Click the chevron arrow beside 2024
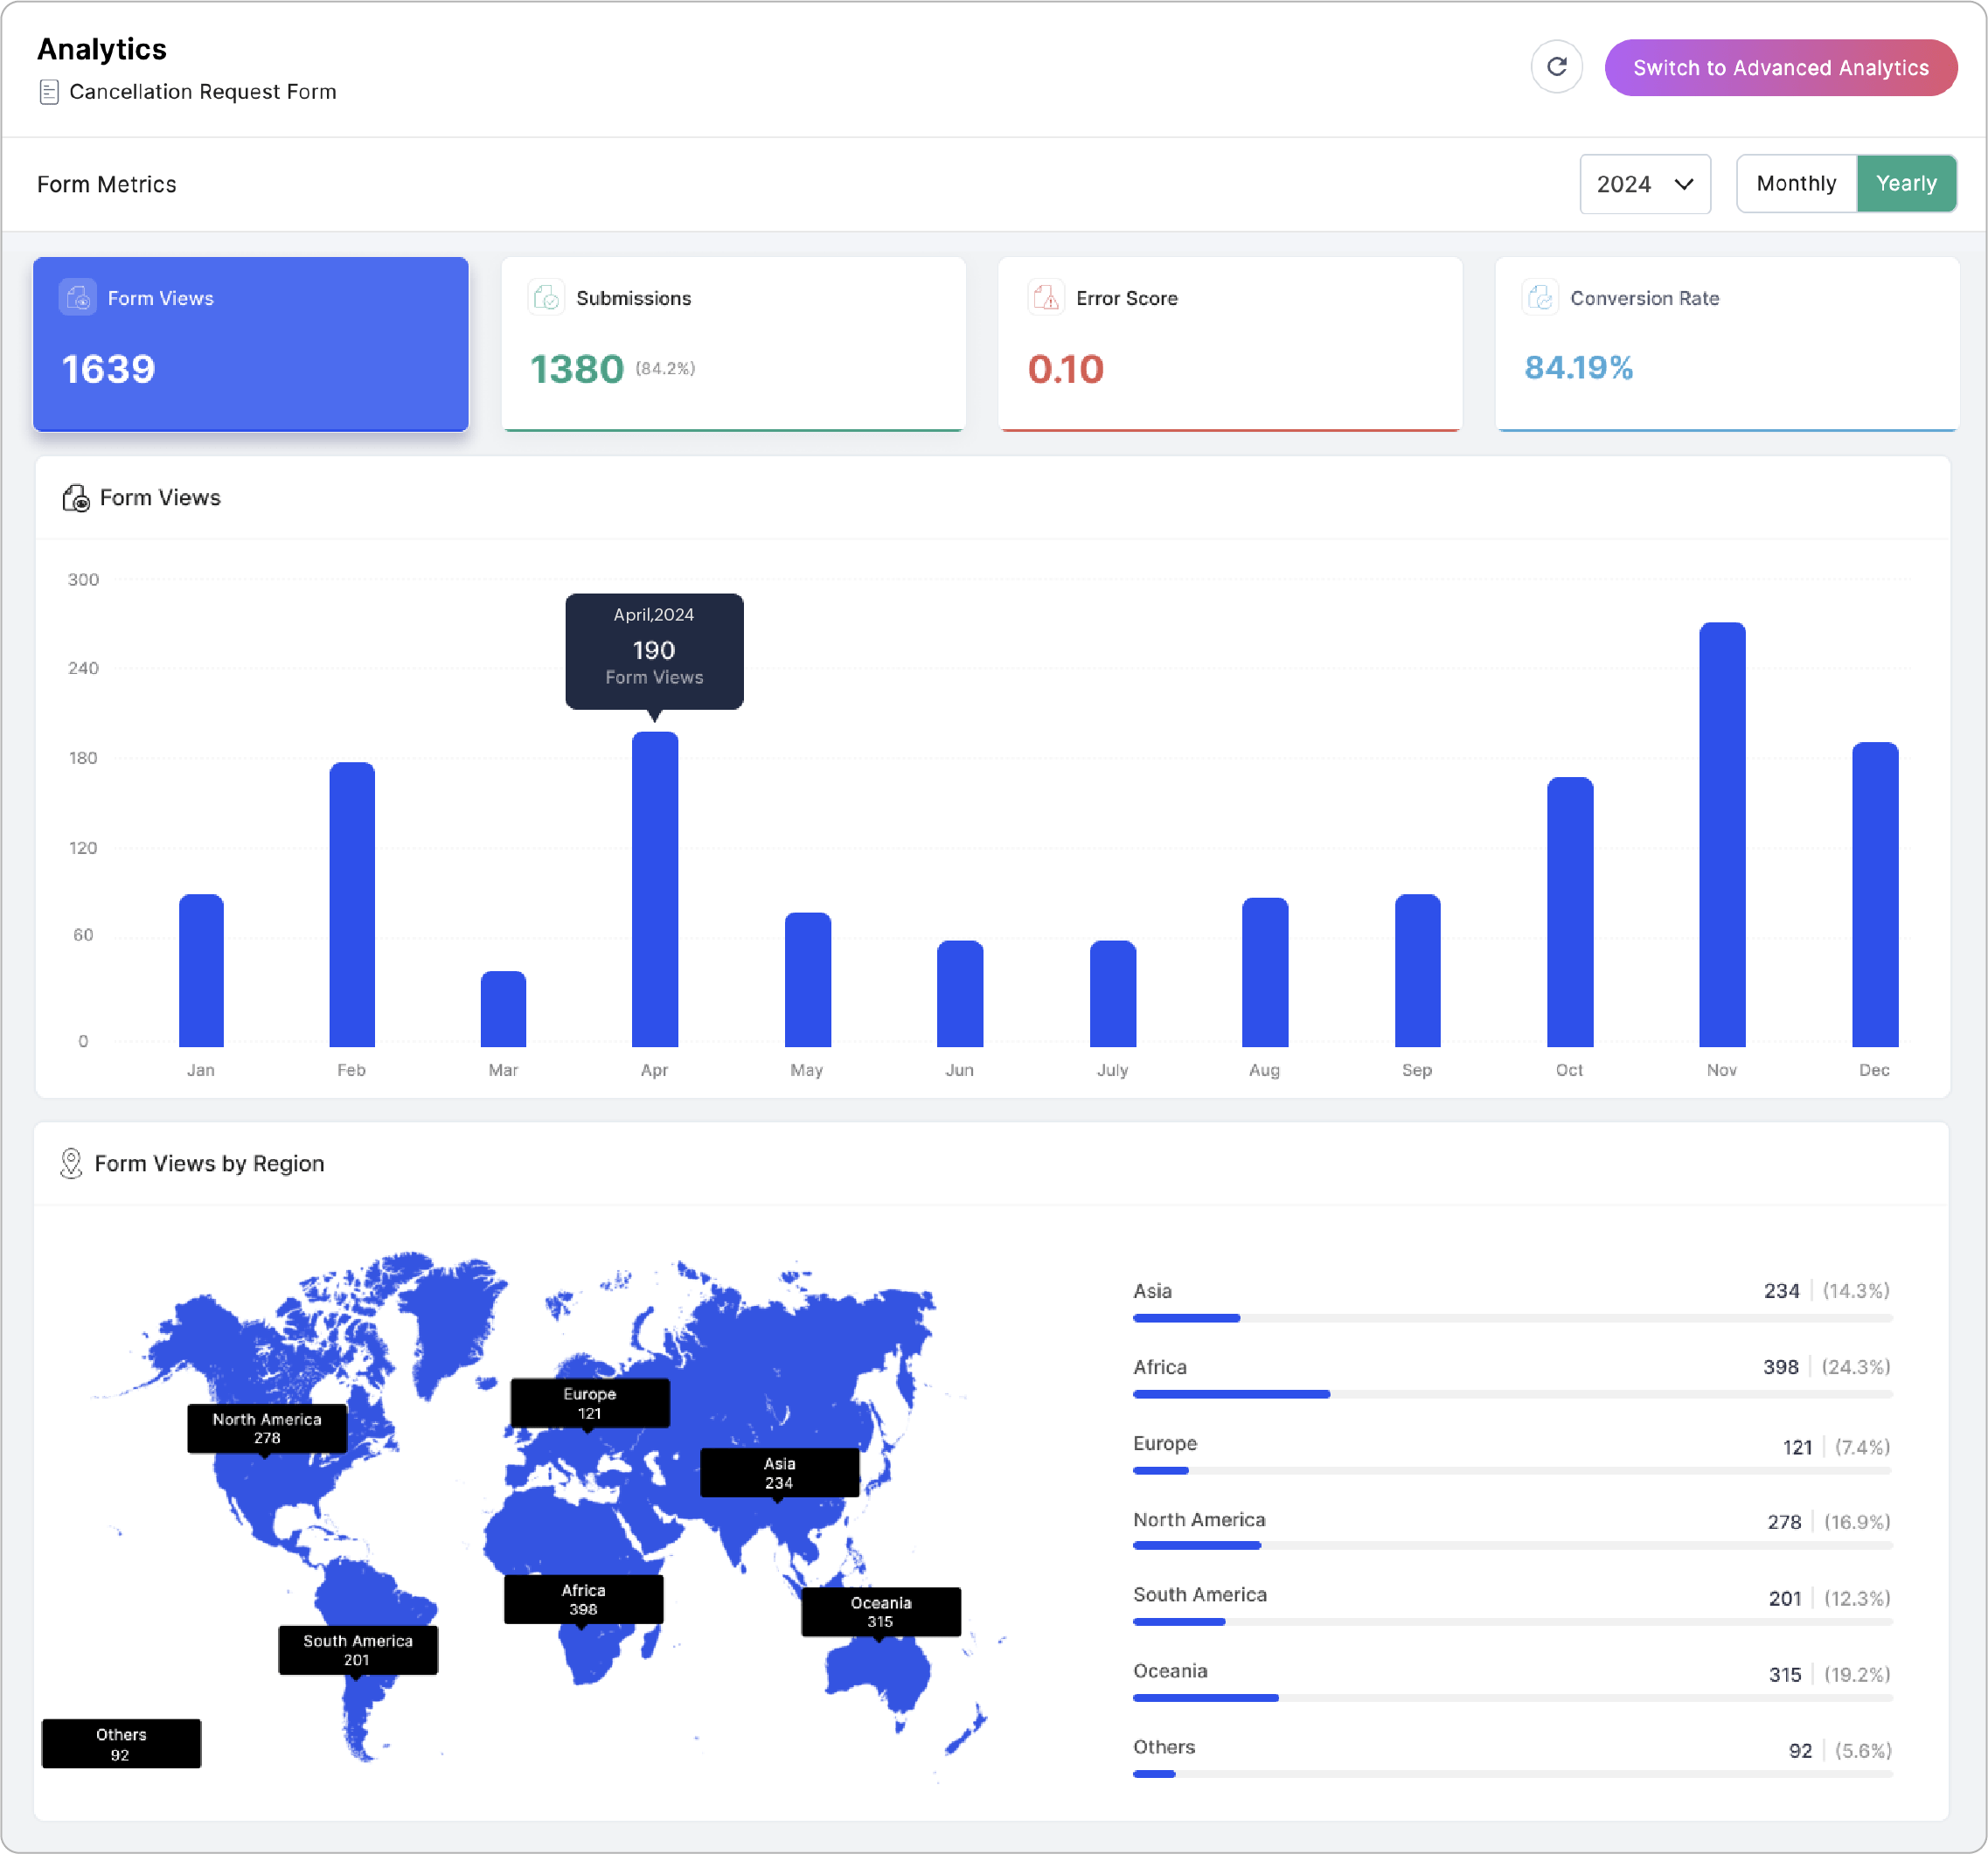This screenshot has height=1854, width=1988. 1684,185
